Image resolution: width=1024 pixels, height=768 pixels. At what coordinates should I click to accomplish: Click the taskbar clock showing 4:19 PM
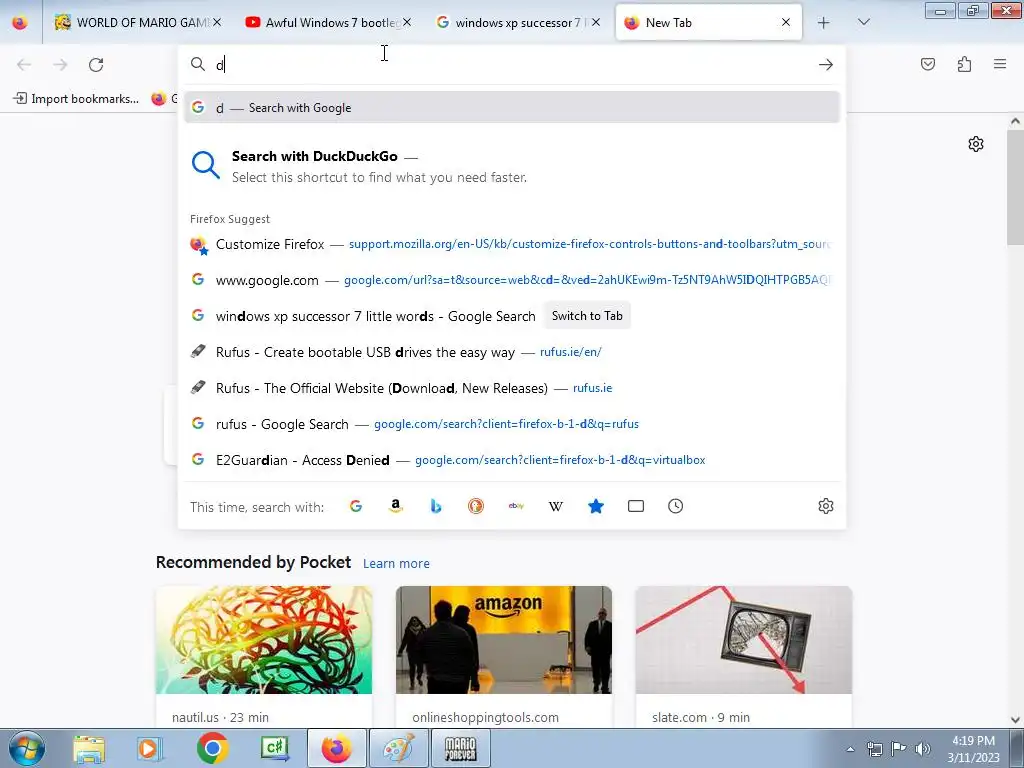(x=973, y=749)
